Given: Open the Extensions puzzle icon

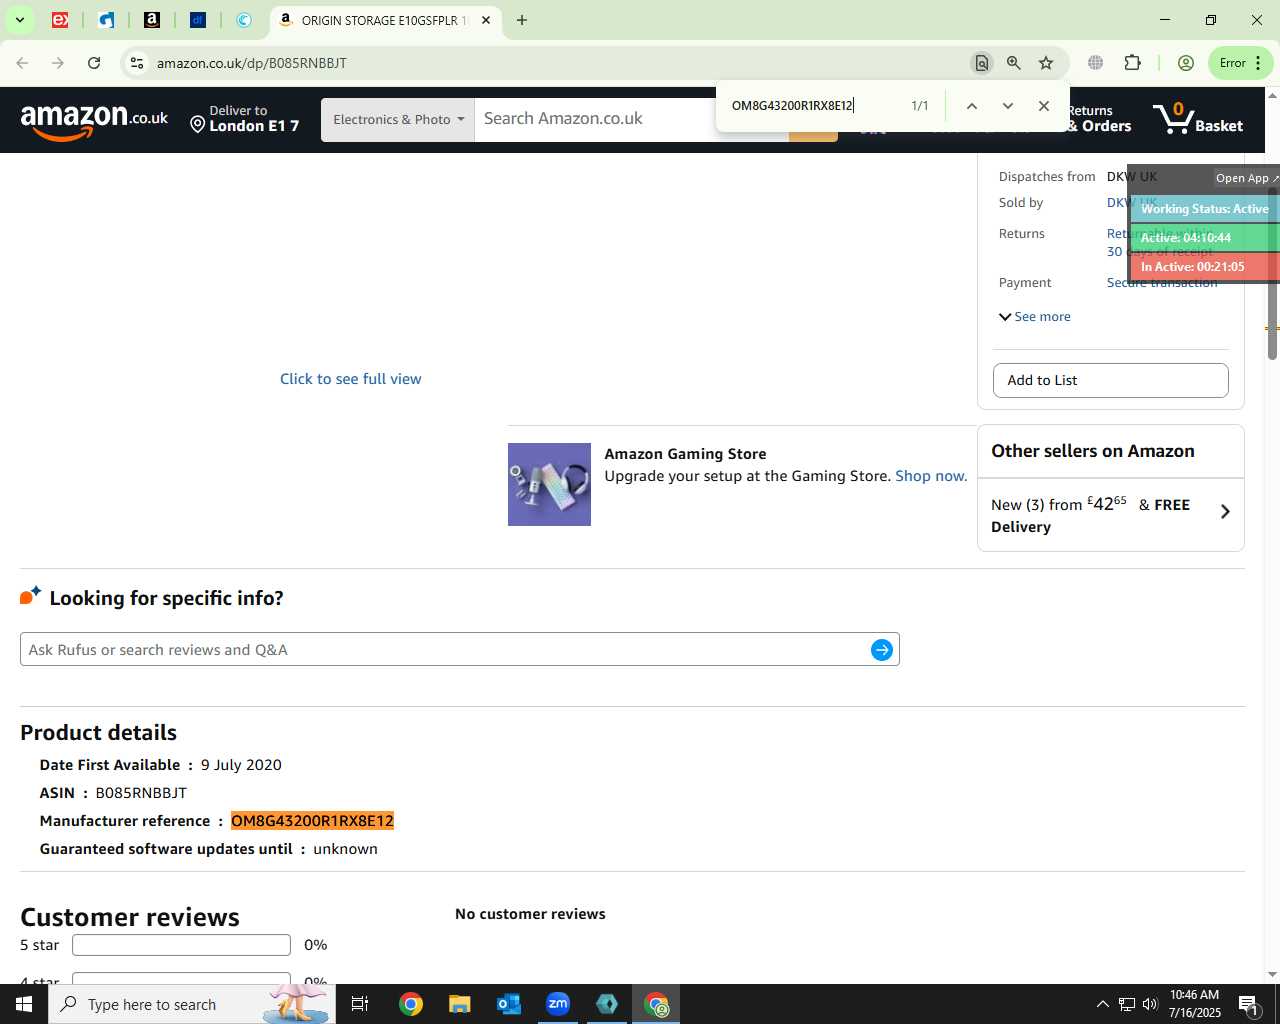Looking at the screenshot, I should 1133,63.
